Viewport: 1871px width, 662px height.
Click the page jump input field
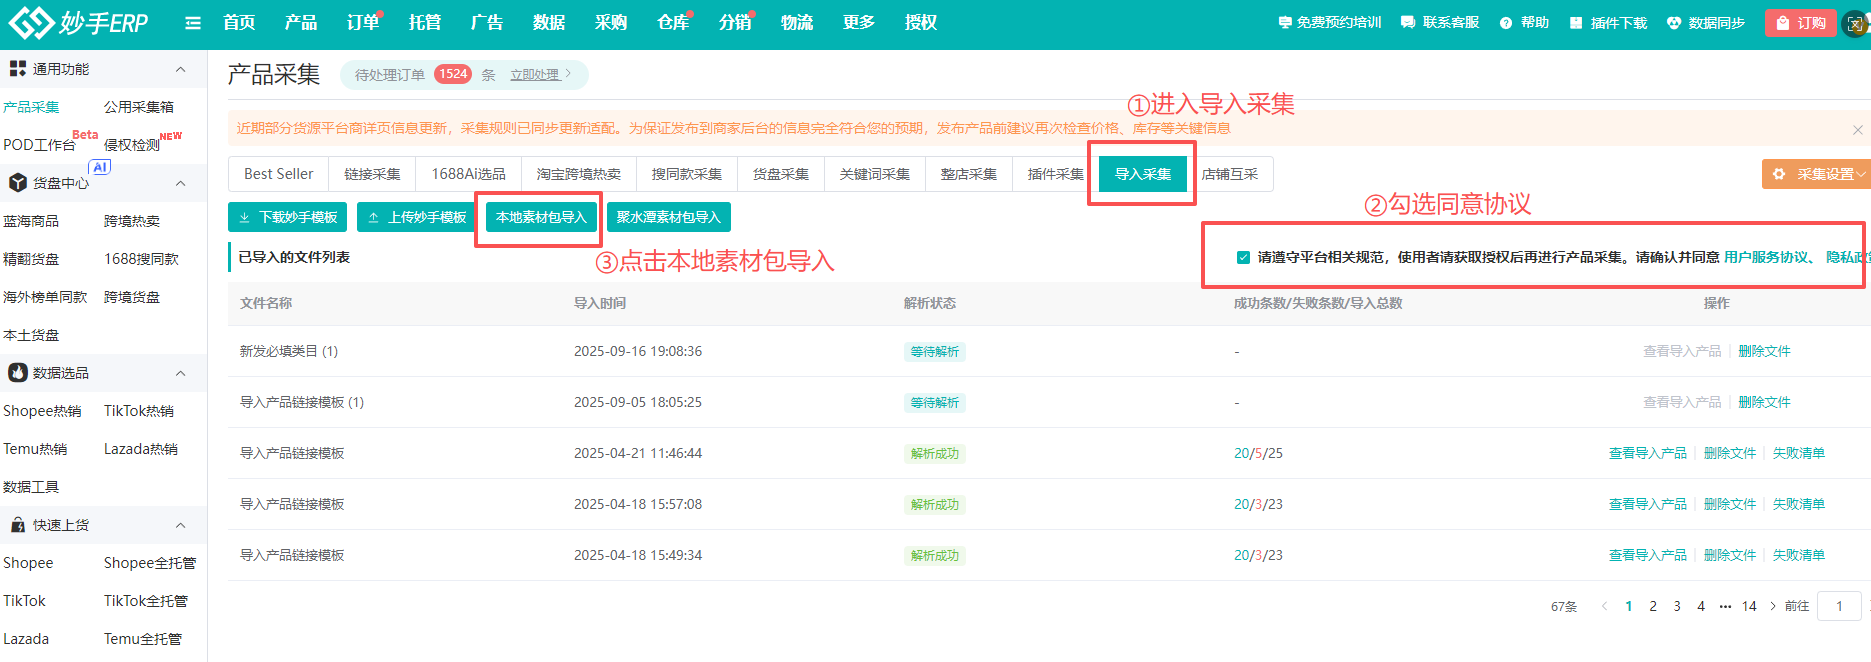point(1839,606)
